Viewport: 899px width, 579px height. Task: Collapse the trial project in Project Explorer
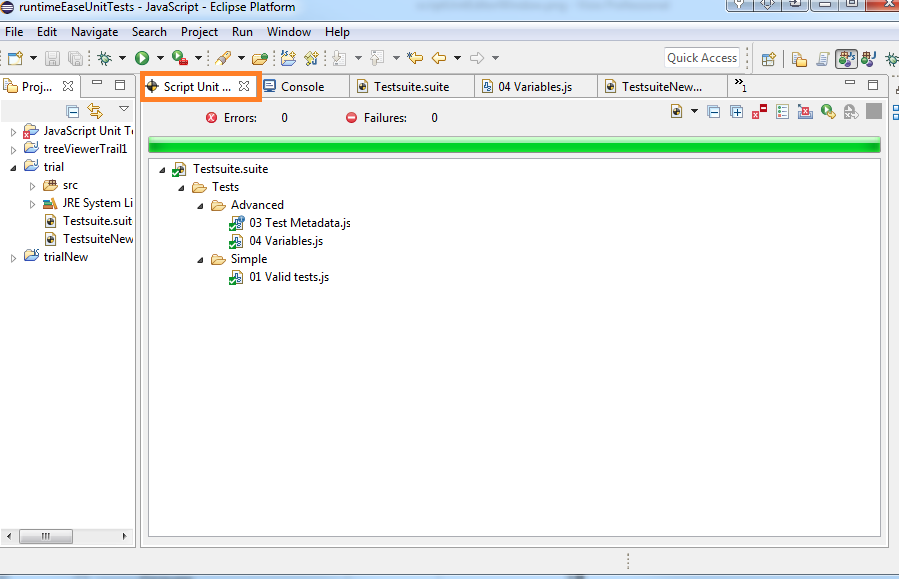13,166
